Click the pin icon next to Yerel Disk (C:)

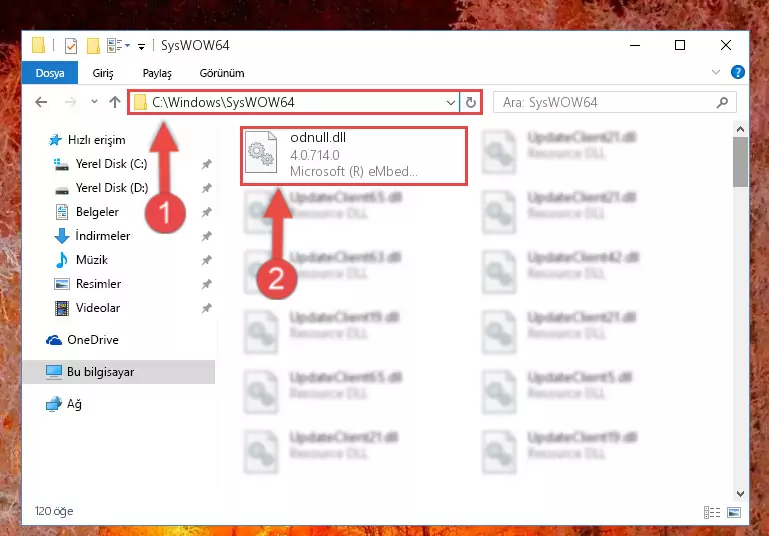[206, 164]
